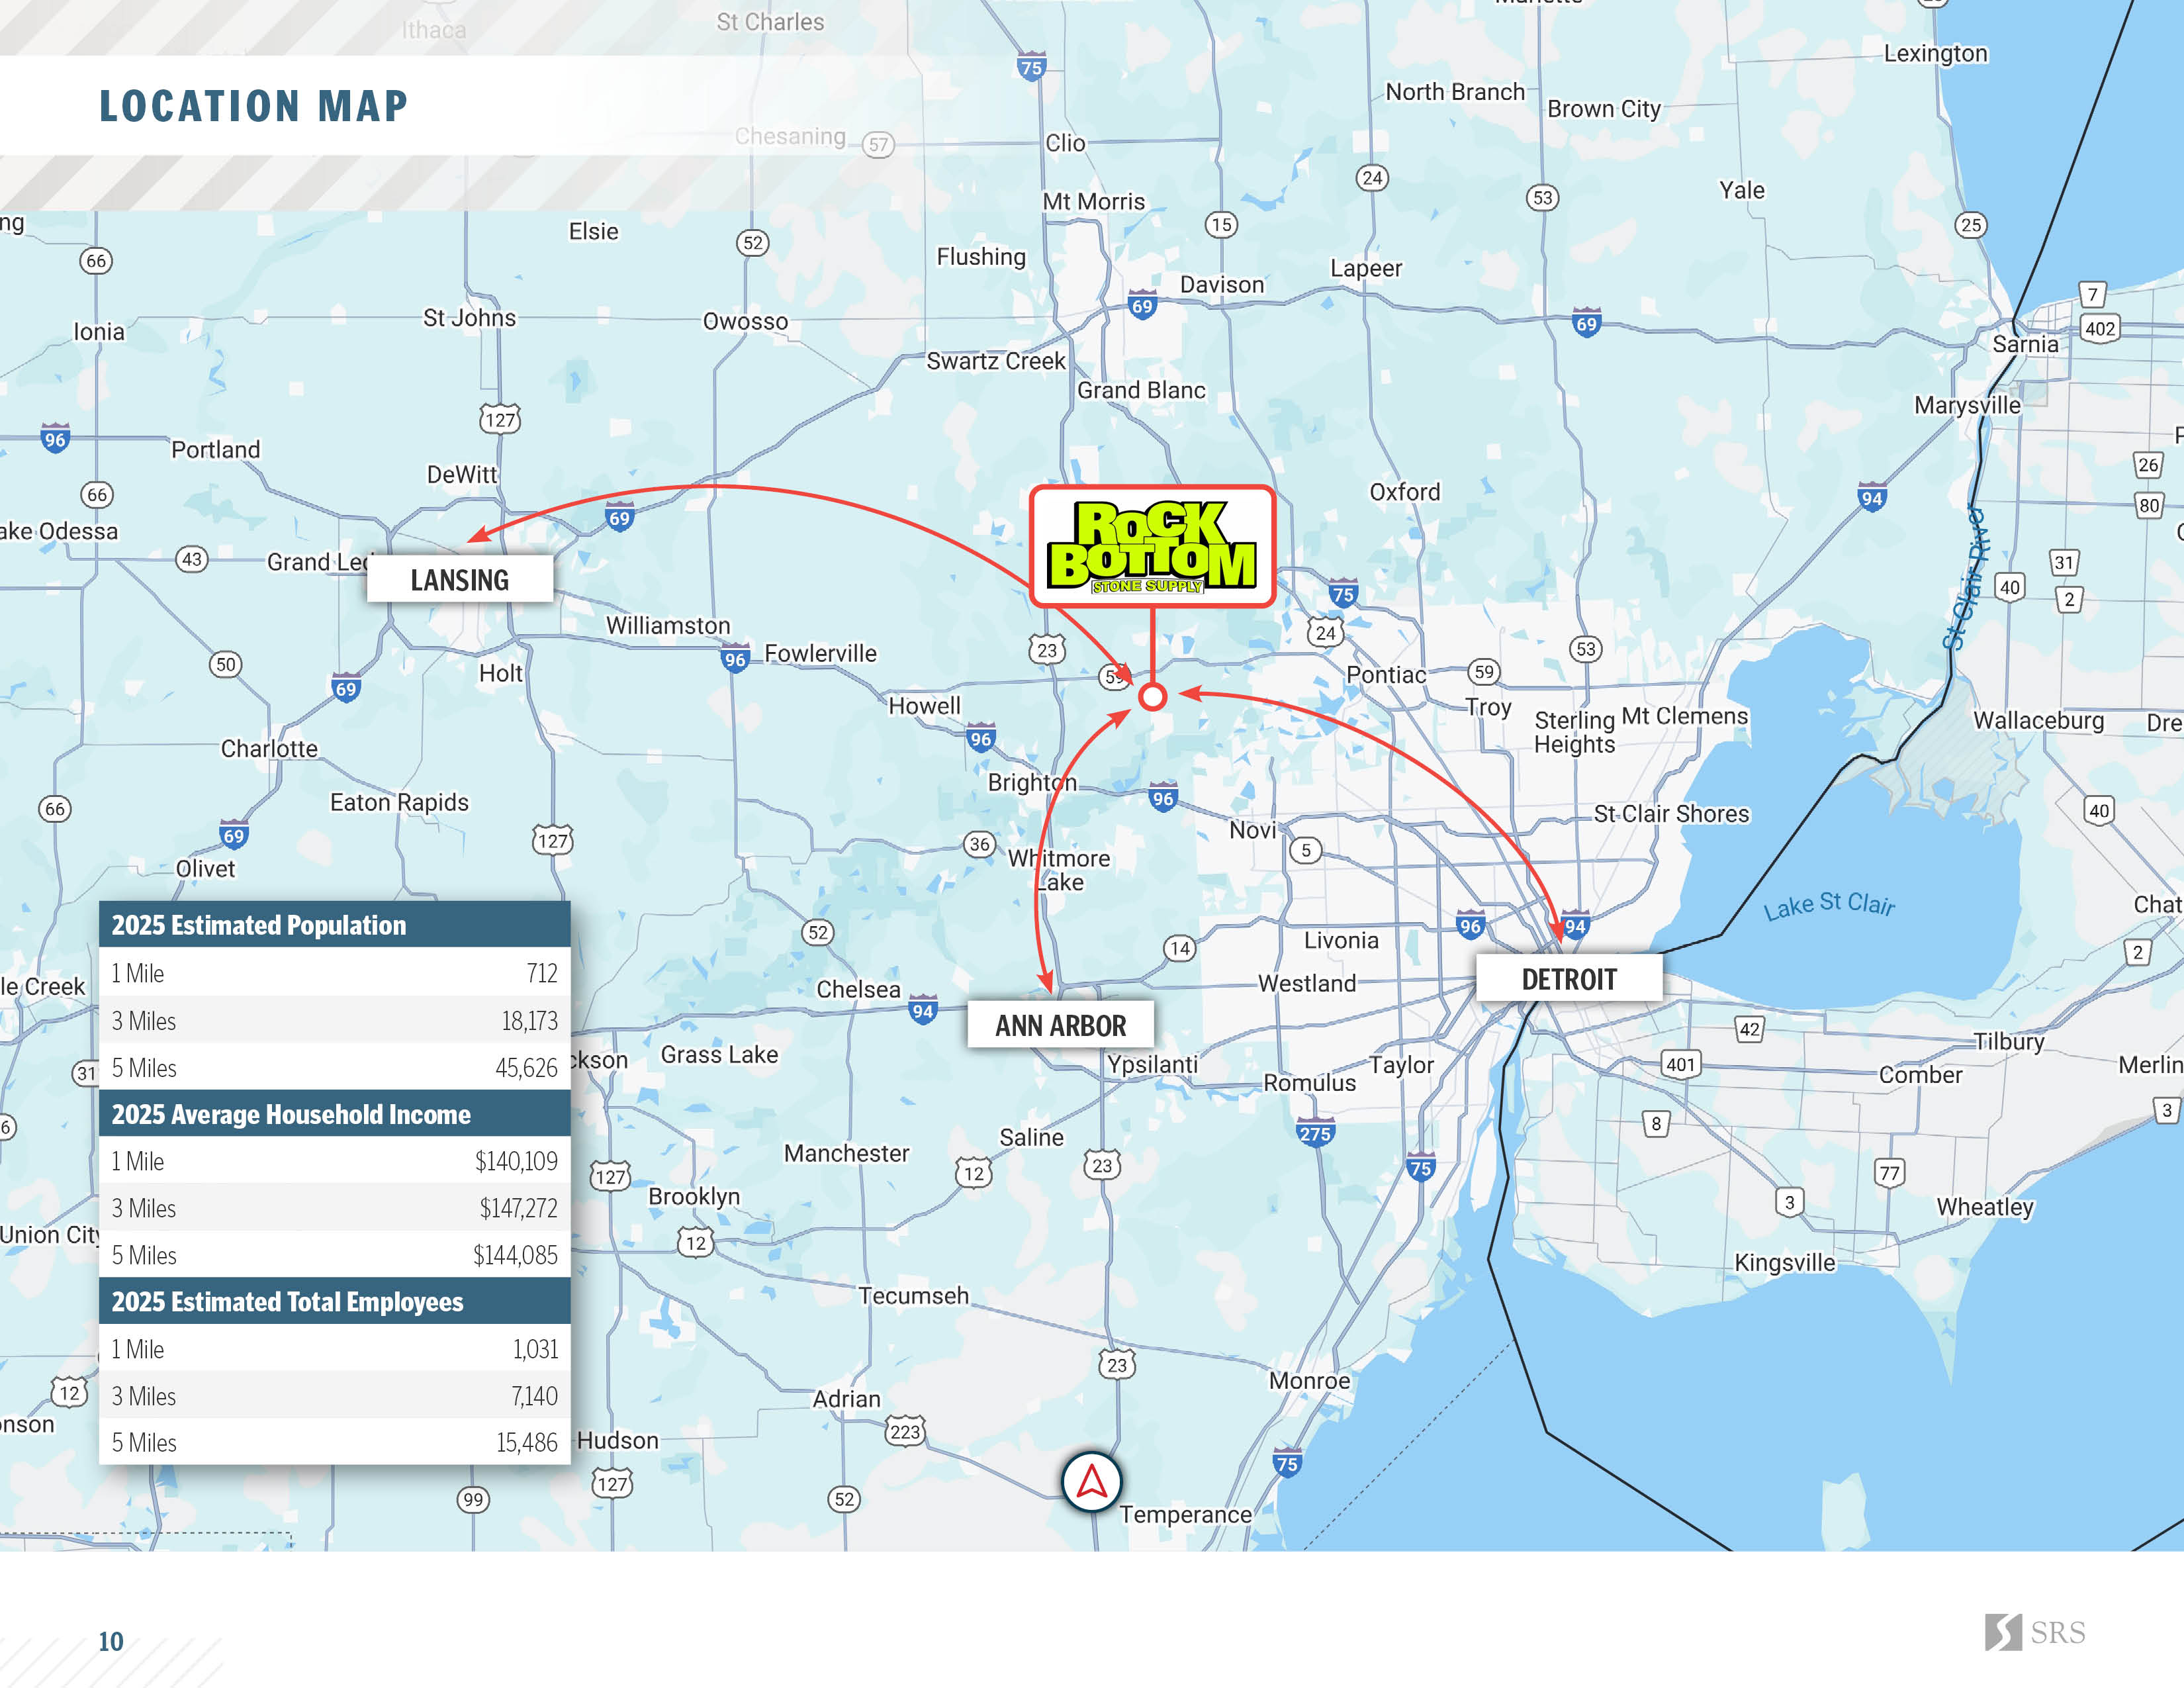
Task: Click the I-96 shield near Portland
Action: tap(55, 438)
